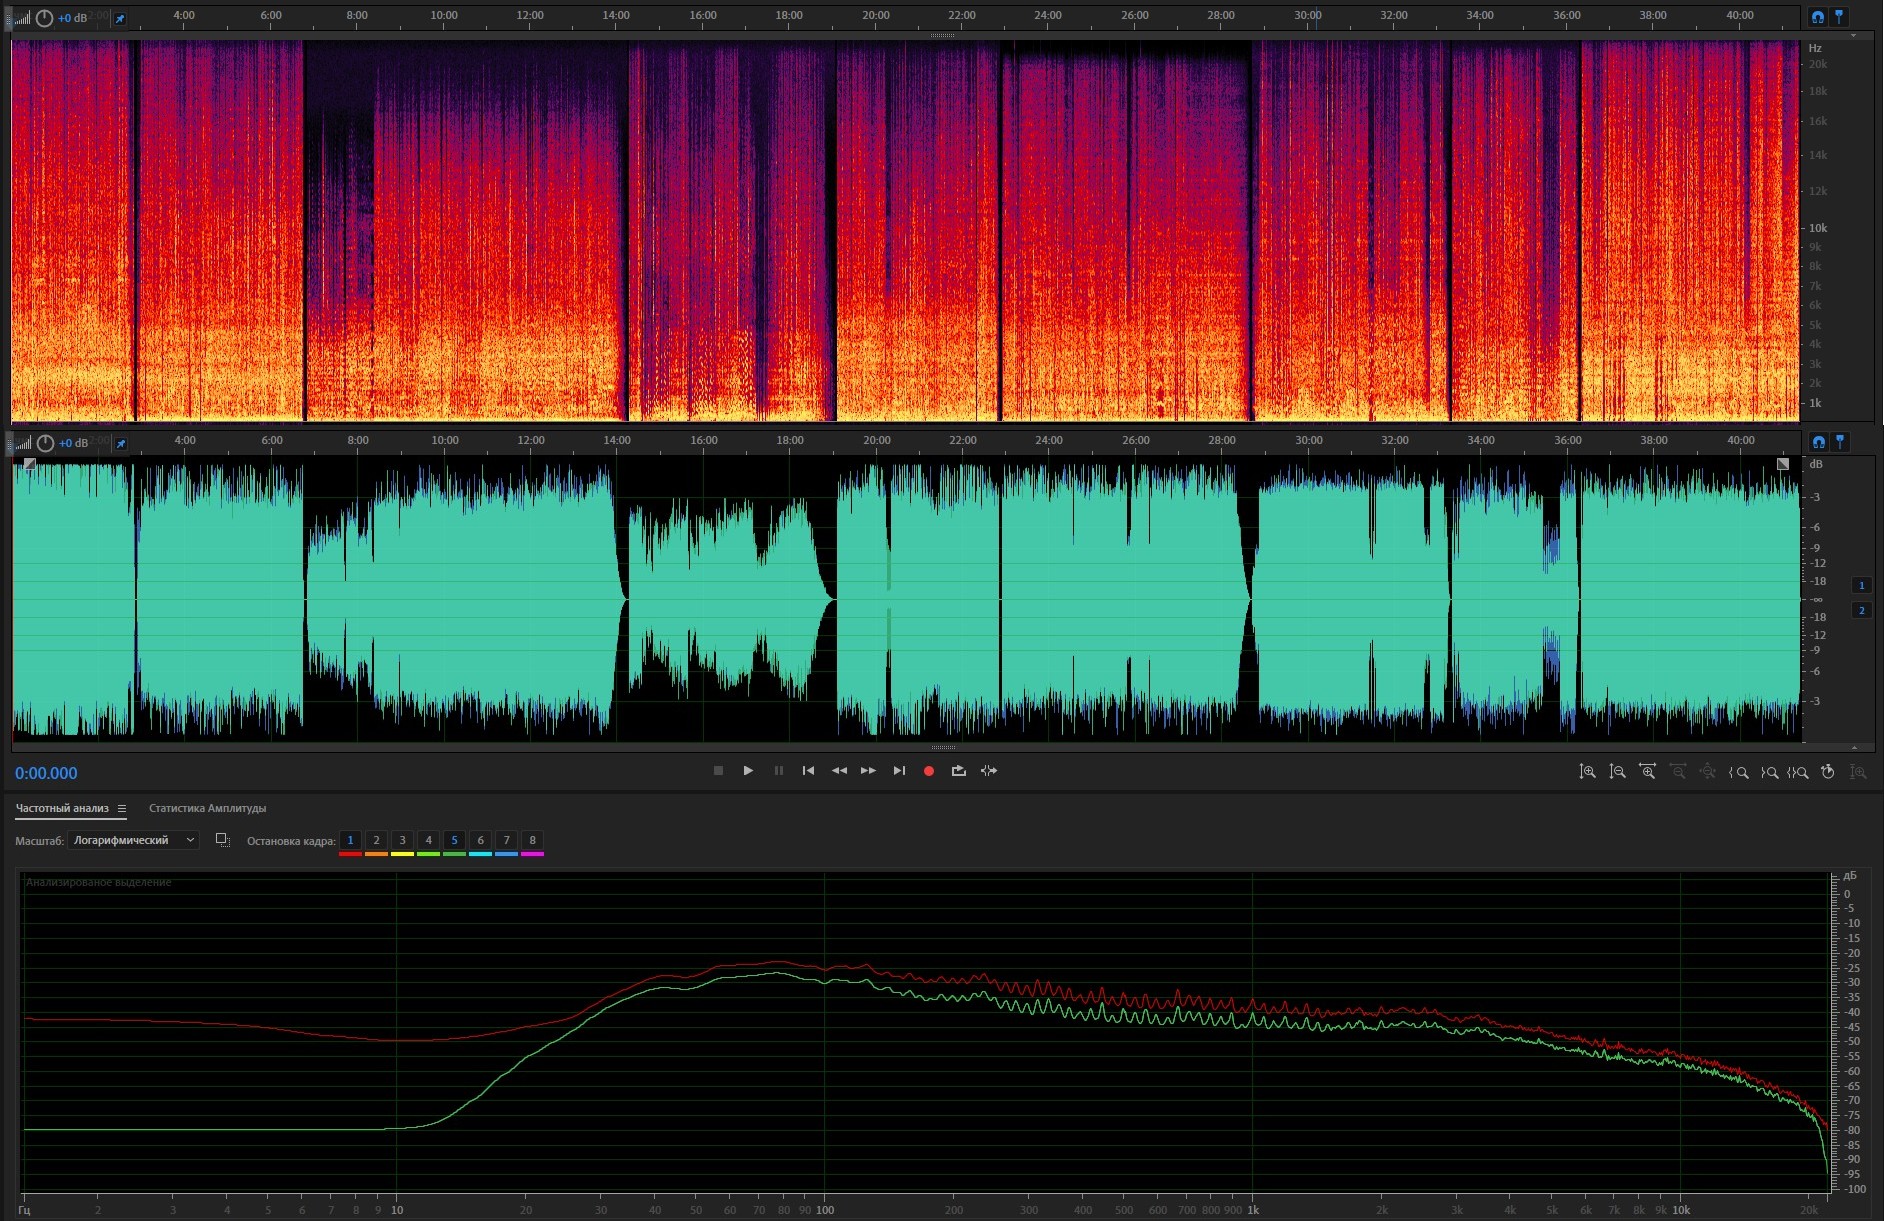
Task: Click Zoom to In Point icon
Action: tap(1739, 772)
